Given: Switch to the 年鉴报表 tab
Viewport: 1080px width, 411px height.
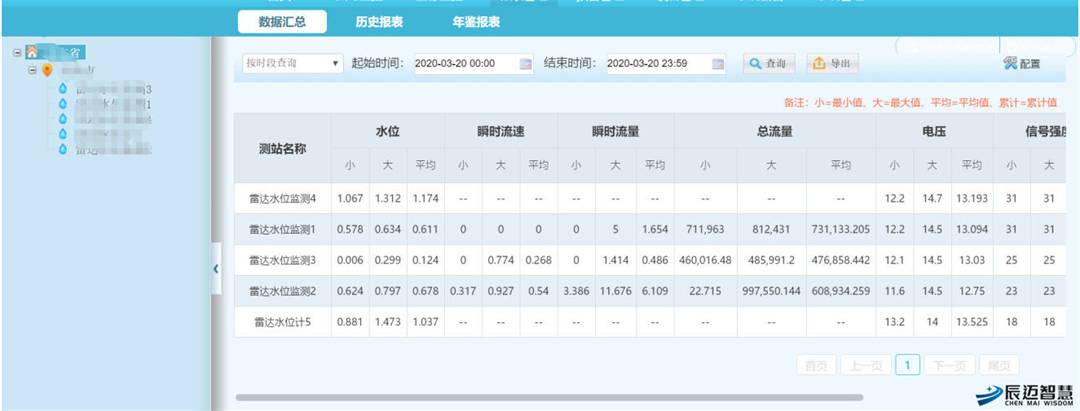Looking at the screenshot, I should click(x=476, y=21).
